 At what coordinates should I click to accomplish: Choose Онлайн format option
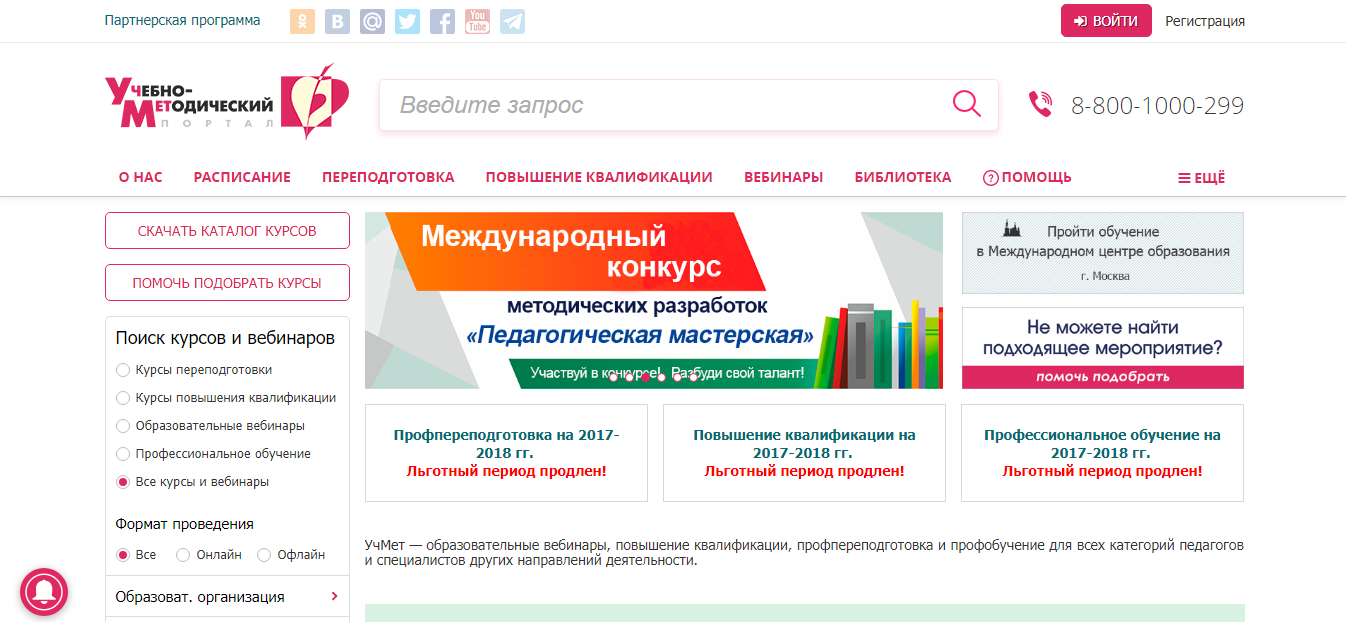182,552
